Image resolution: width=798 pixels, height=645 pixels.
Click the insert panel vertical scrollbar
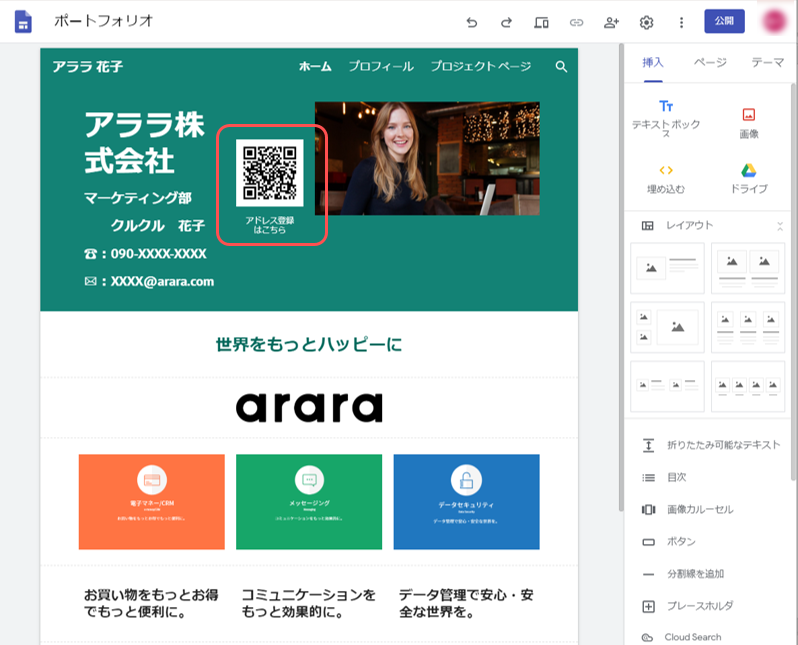click(x=793, y=282)
